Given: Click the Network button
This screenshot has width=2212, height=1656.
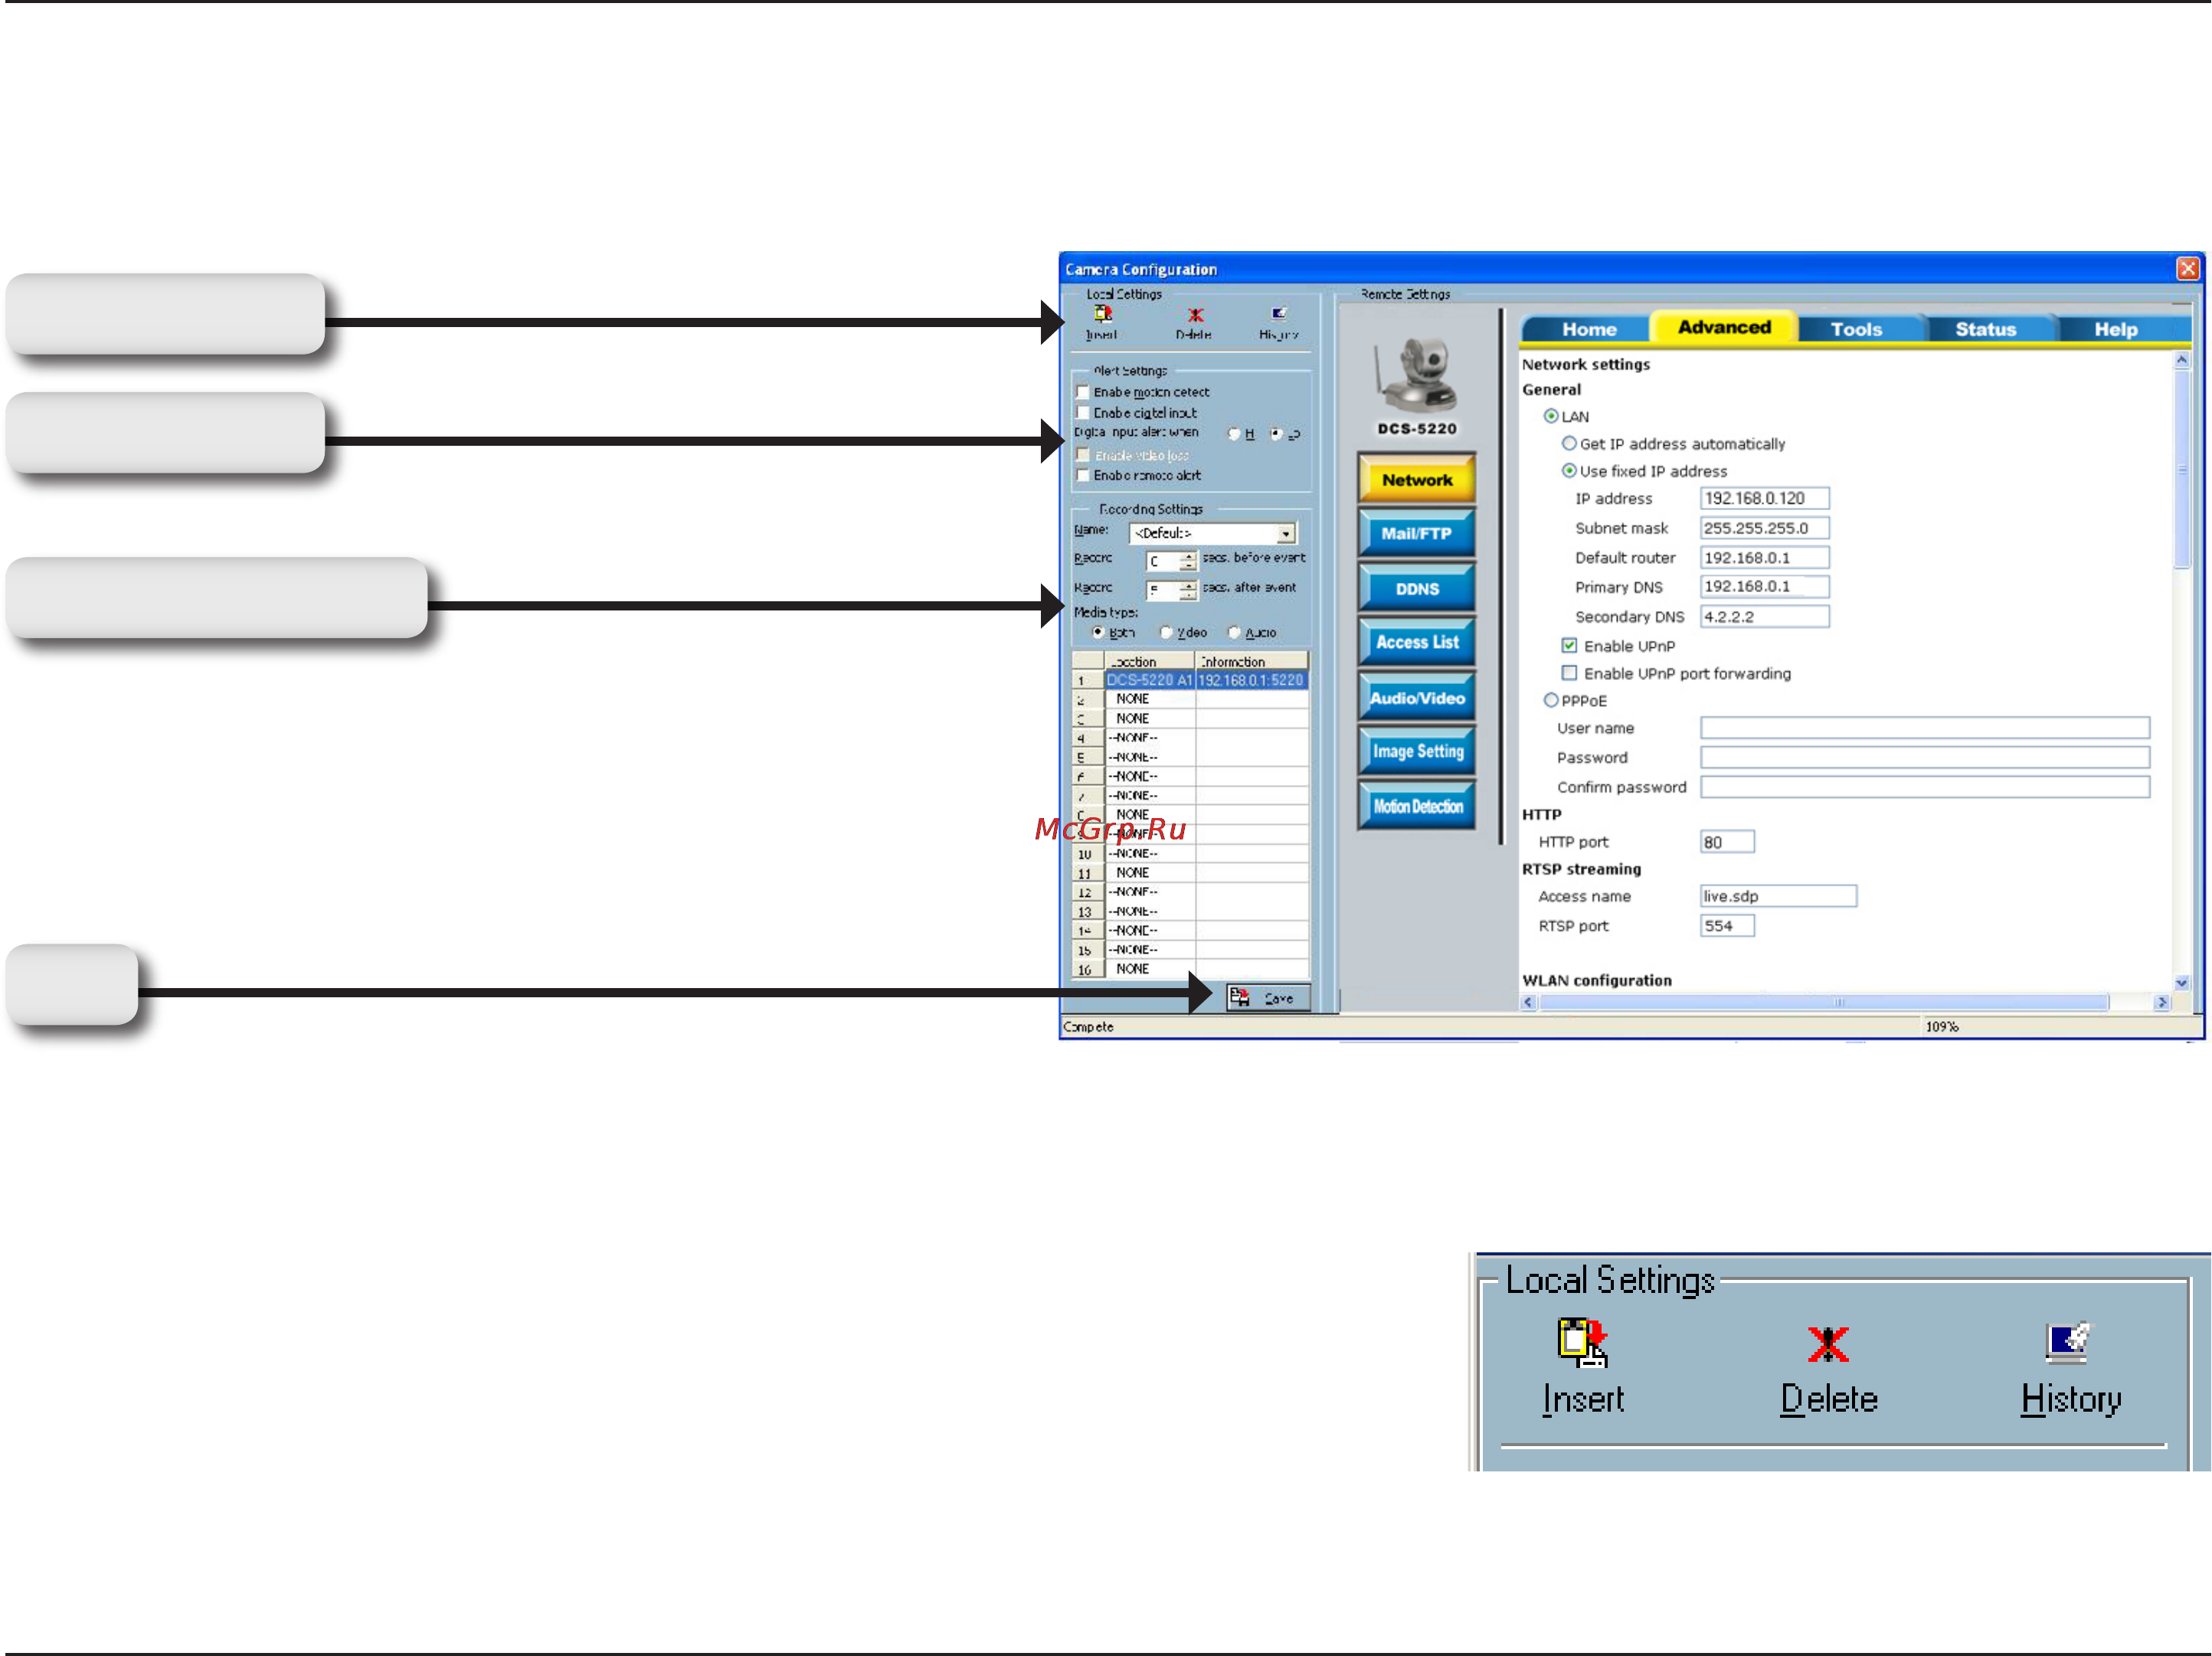Looking at the screenshot, I should pos(1417,479).
